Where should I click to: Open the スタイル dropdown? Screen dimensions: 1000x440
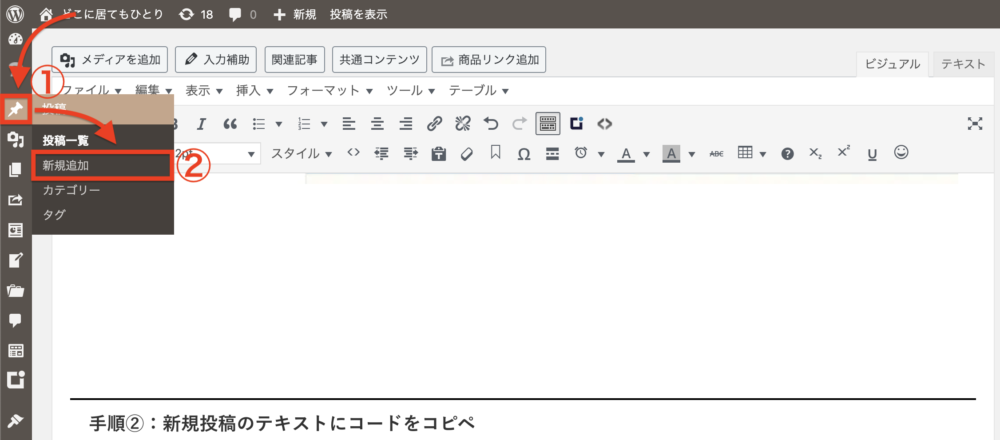click(302, 154)
